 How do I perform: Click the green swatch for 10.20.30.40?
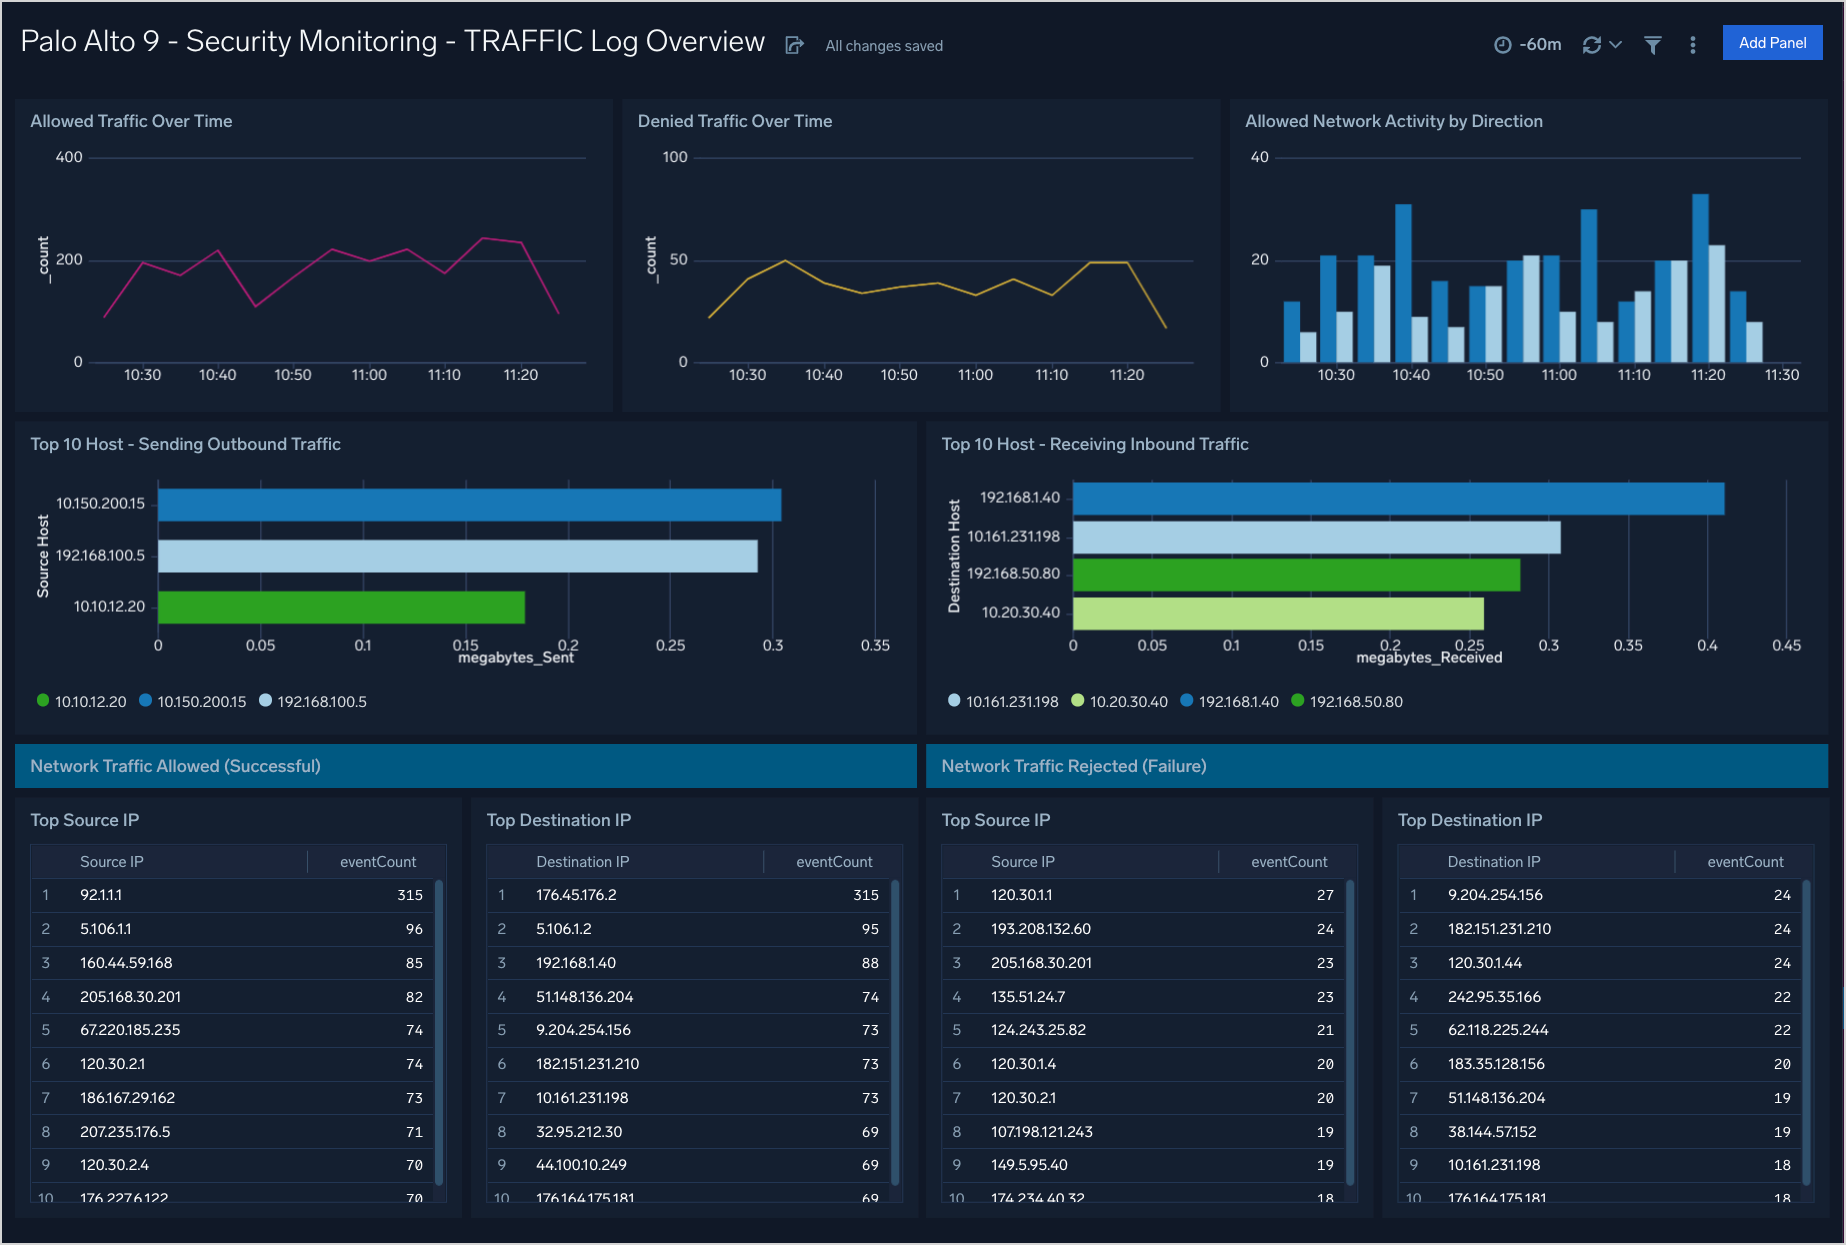coord(1077,701)
